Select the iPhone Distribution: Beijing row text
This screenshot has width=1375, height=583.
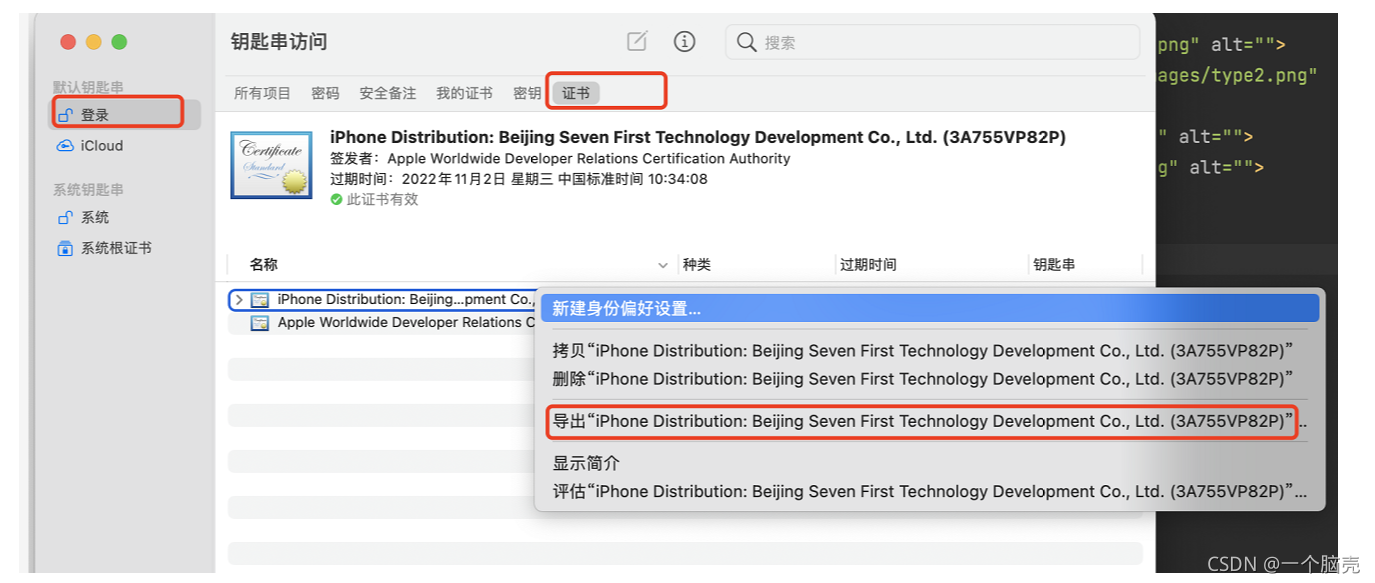point(406,300)
